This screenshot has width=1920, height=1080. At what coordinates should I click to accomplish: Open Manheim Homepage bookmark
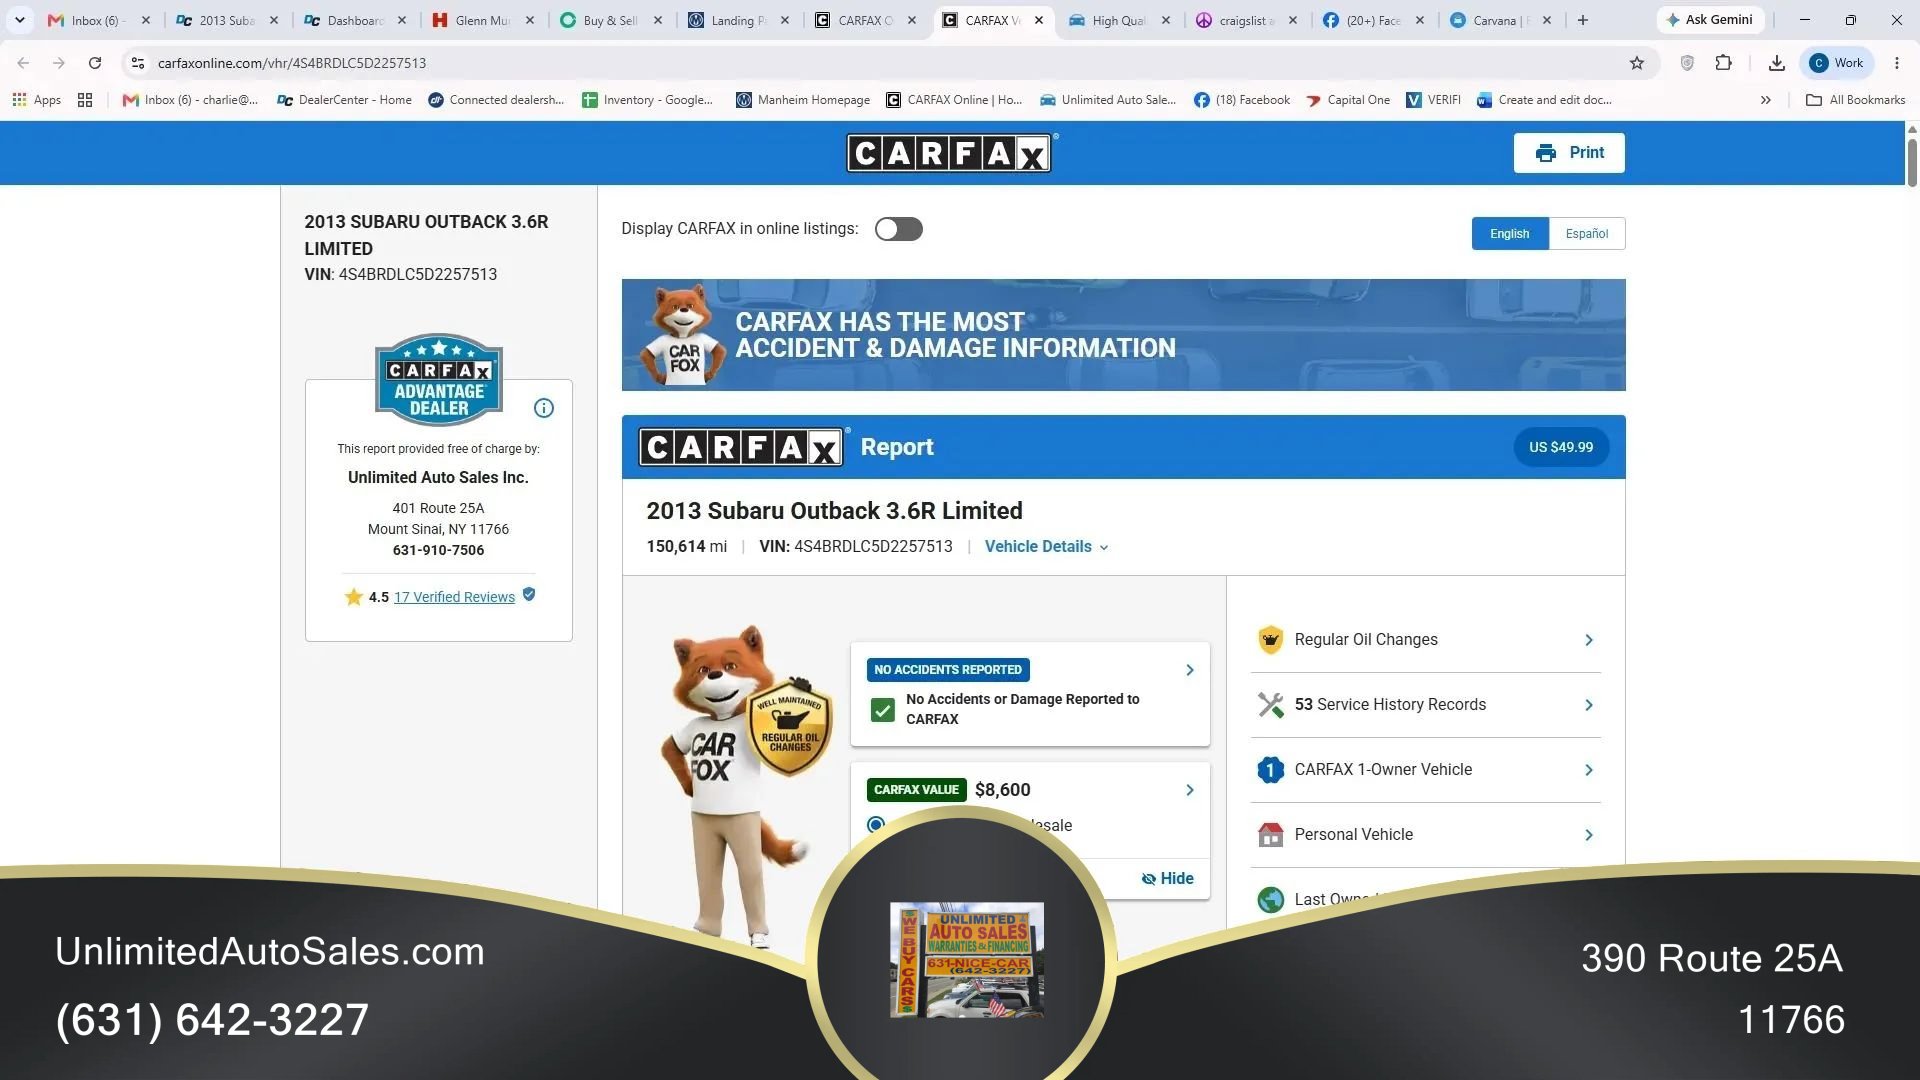(x=803, y=100)
